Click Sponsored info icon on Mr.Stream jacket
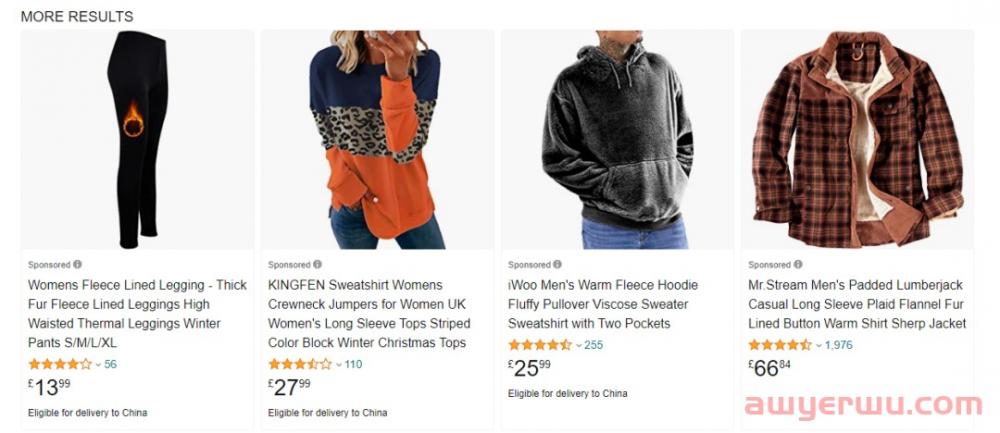 (798, 264)
